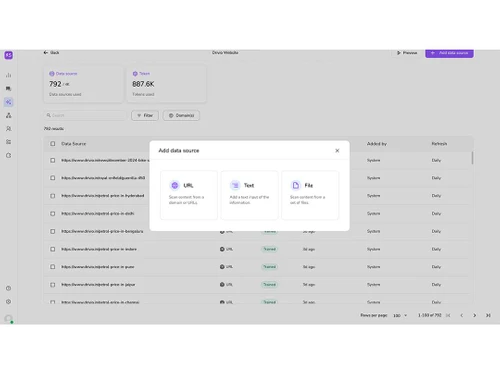Open the contacts person sidebar icon
Screen dimensions: 500x375
[9, 129]
